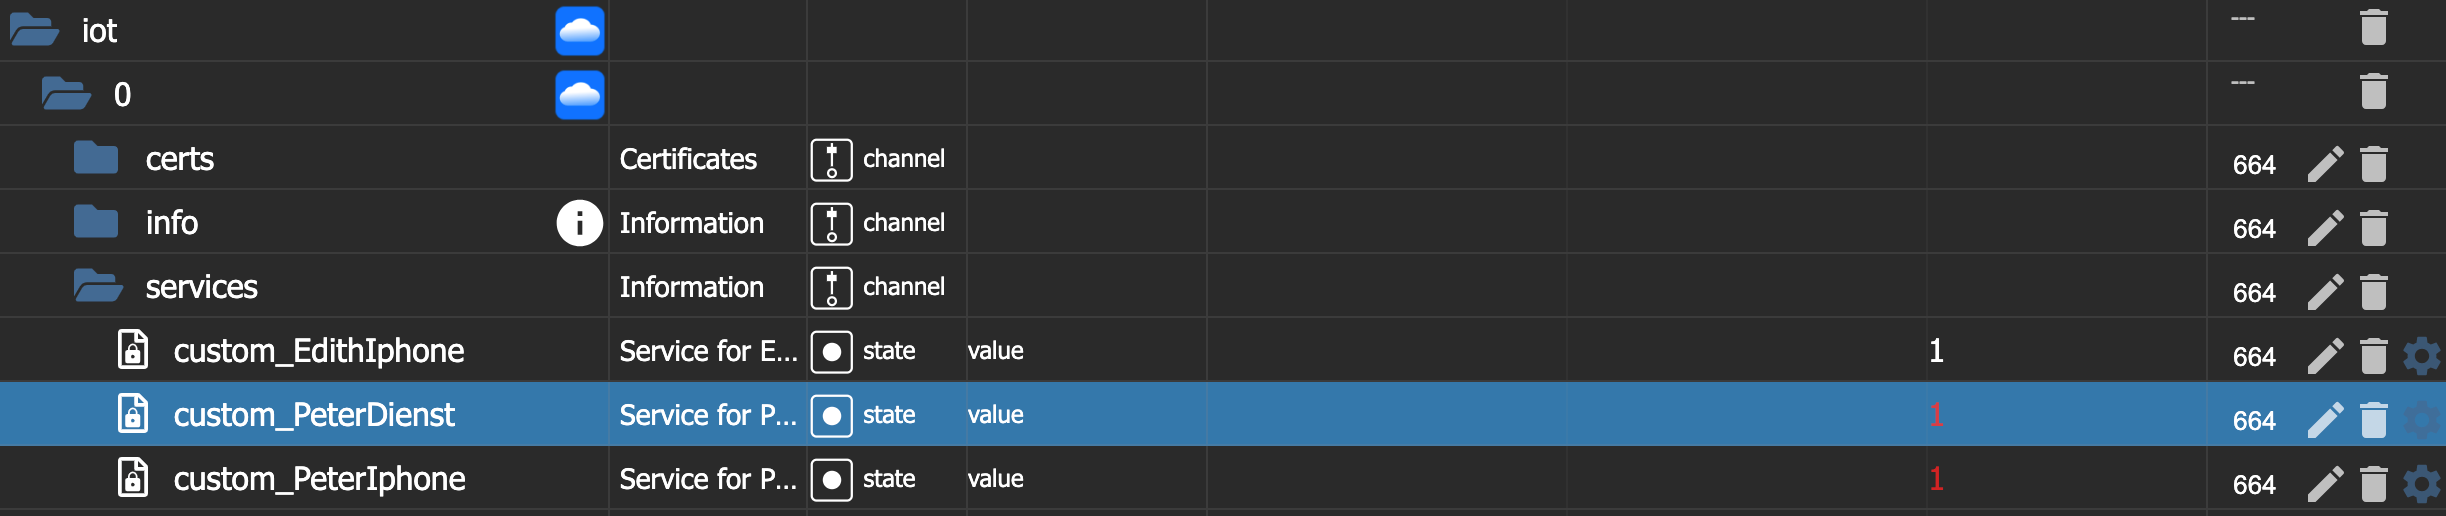This screenshot has height=516, width=2446.
Task: Edit the custom_PeterIphone state object
Action: pos(2325,484)
